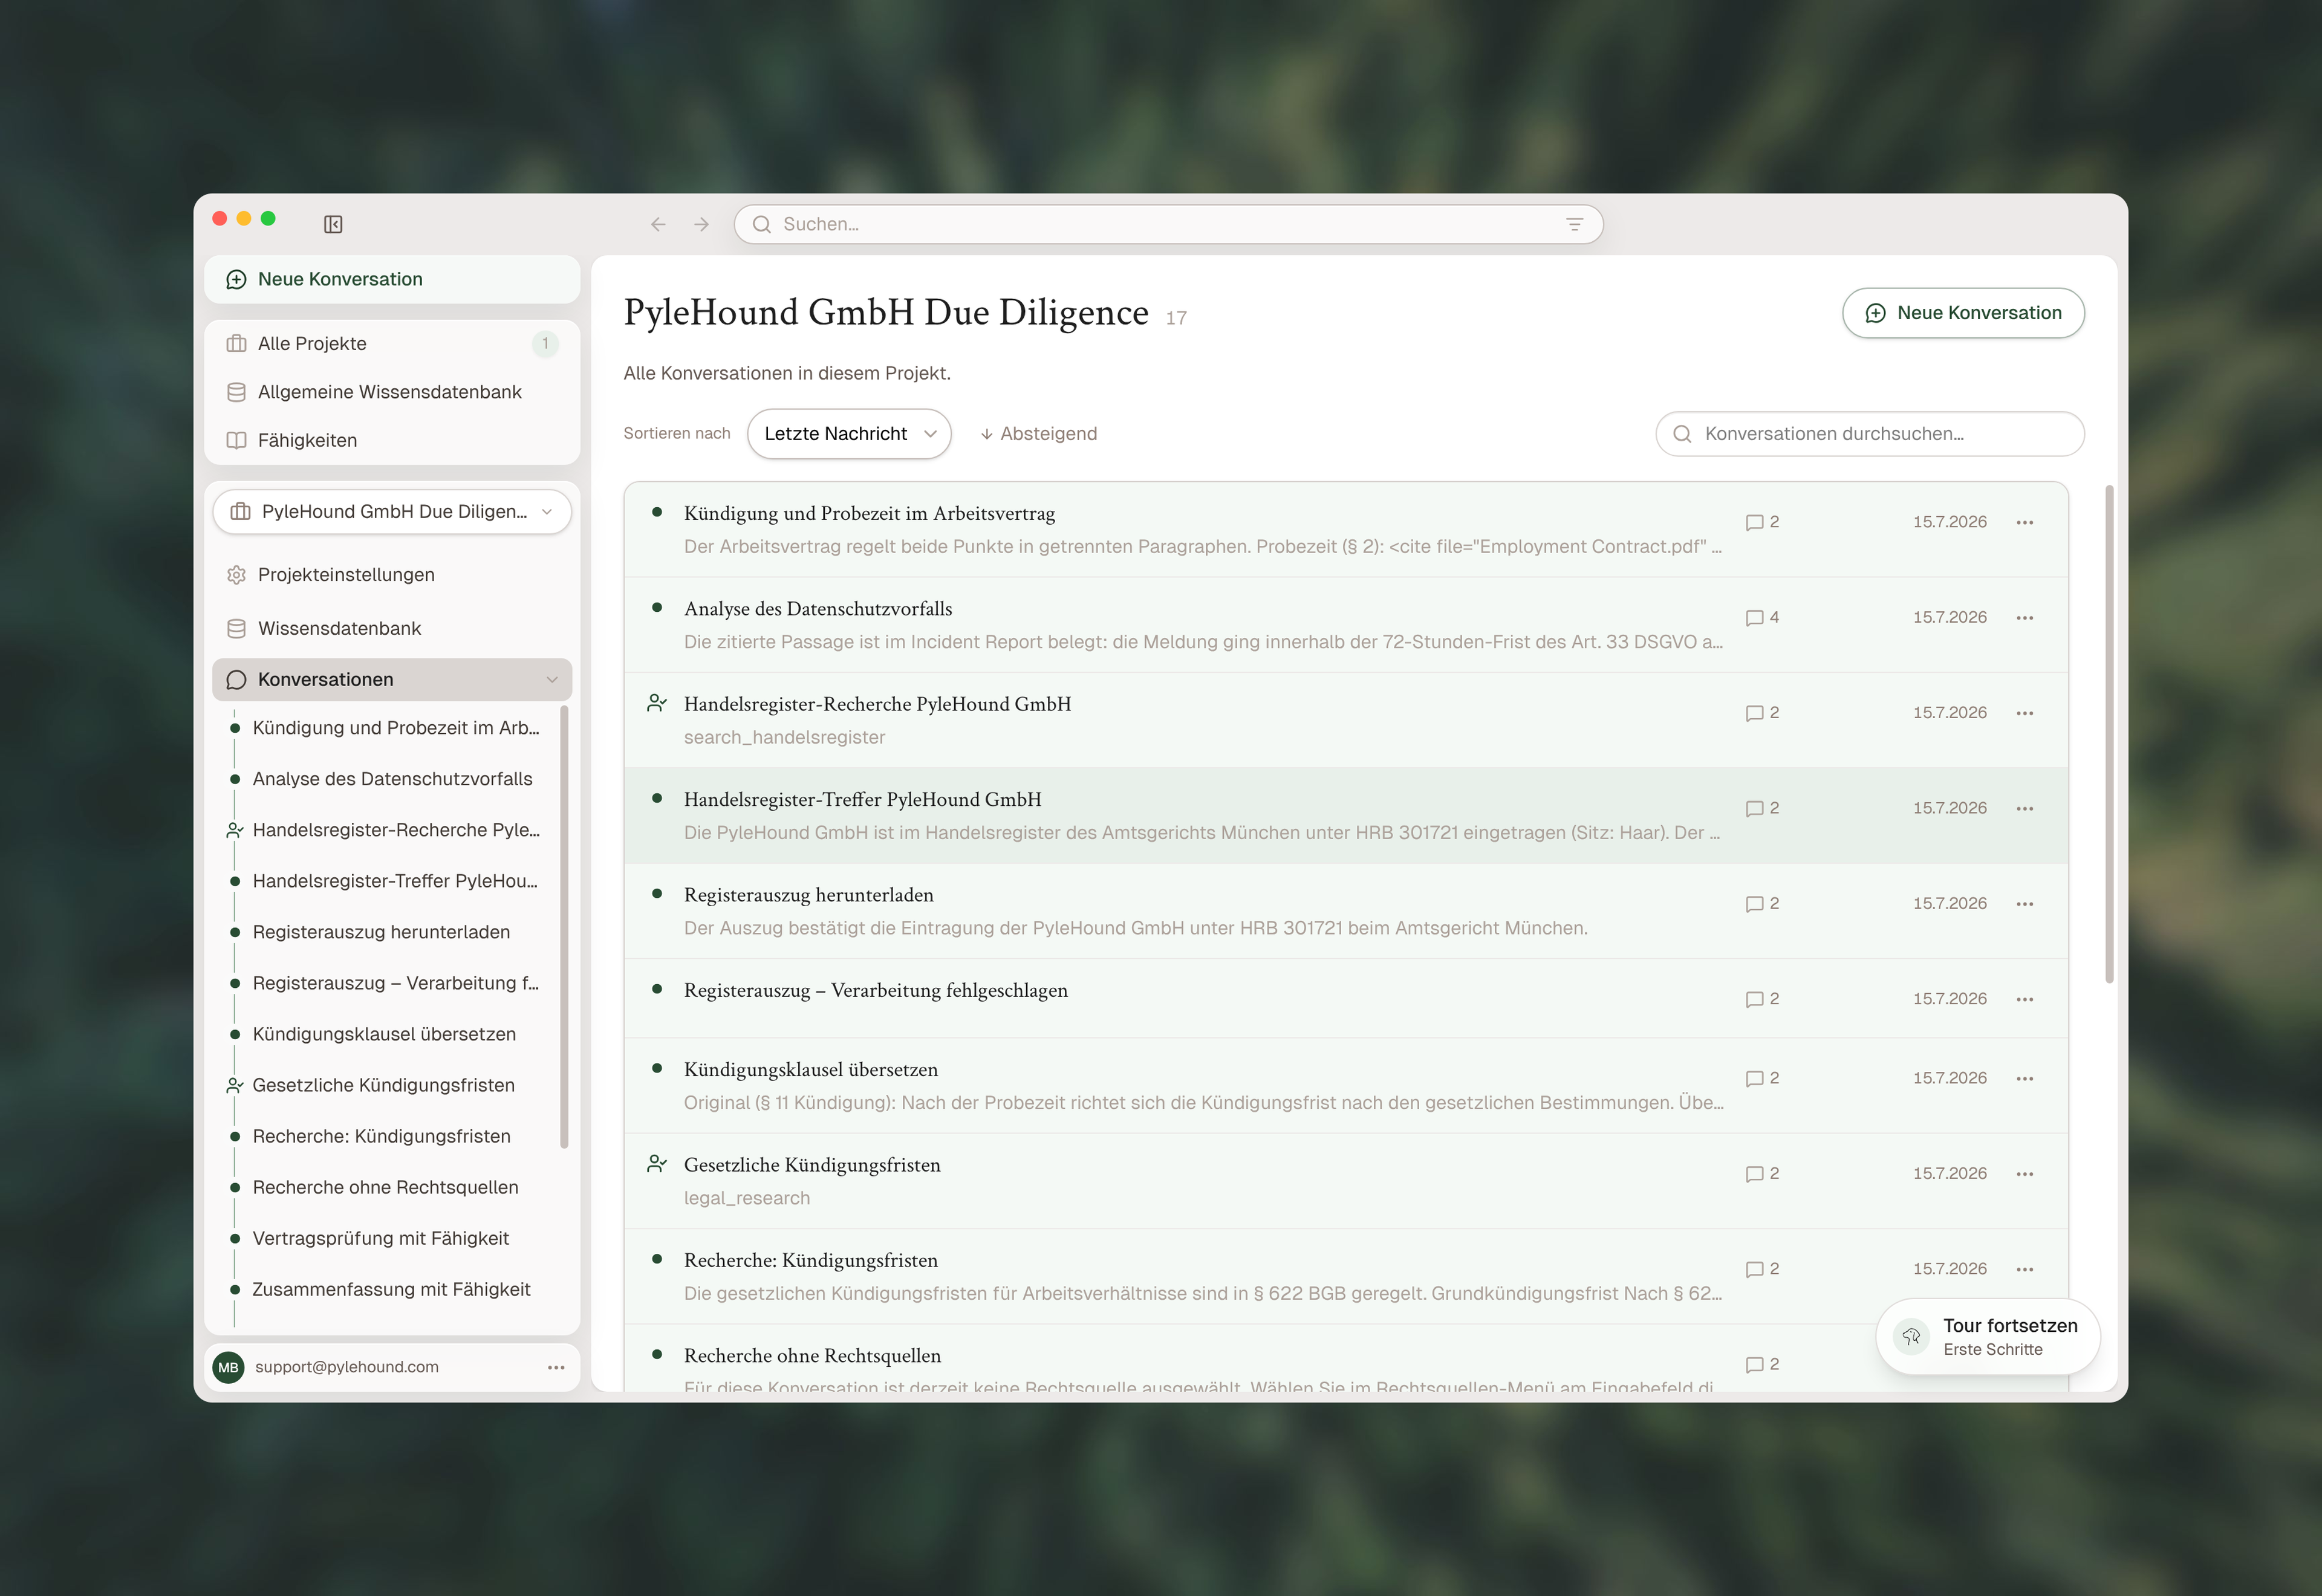2322x1596 pixels.
Task: Open more options for Registerauszug herunterladen row
Action: pos(2025,904)
